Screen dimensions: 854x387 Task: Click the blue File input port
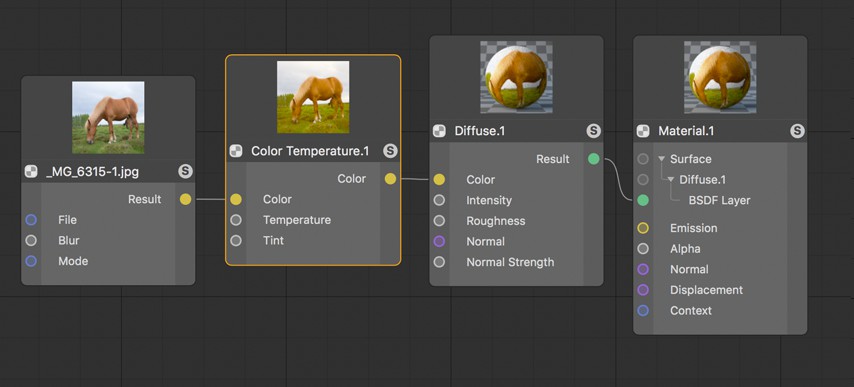click(31, 220)
